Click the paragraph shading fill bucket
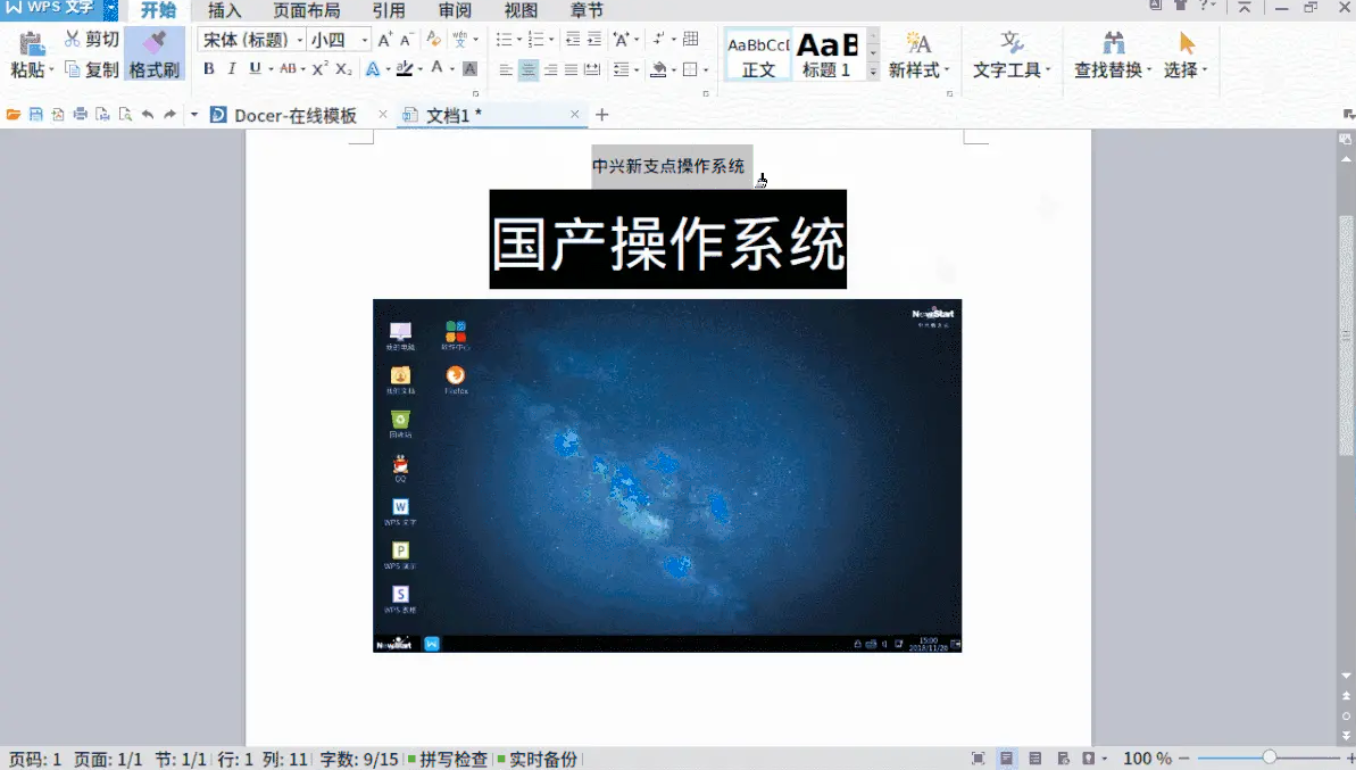The image size is (1356, 772). coord(657,70)
